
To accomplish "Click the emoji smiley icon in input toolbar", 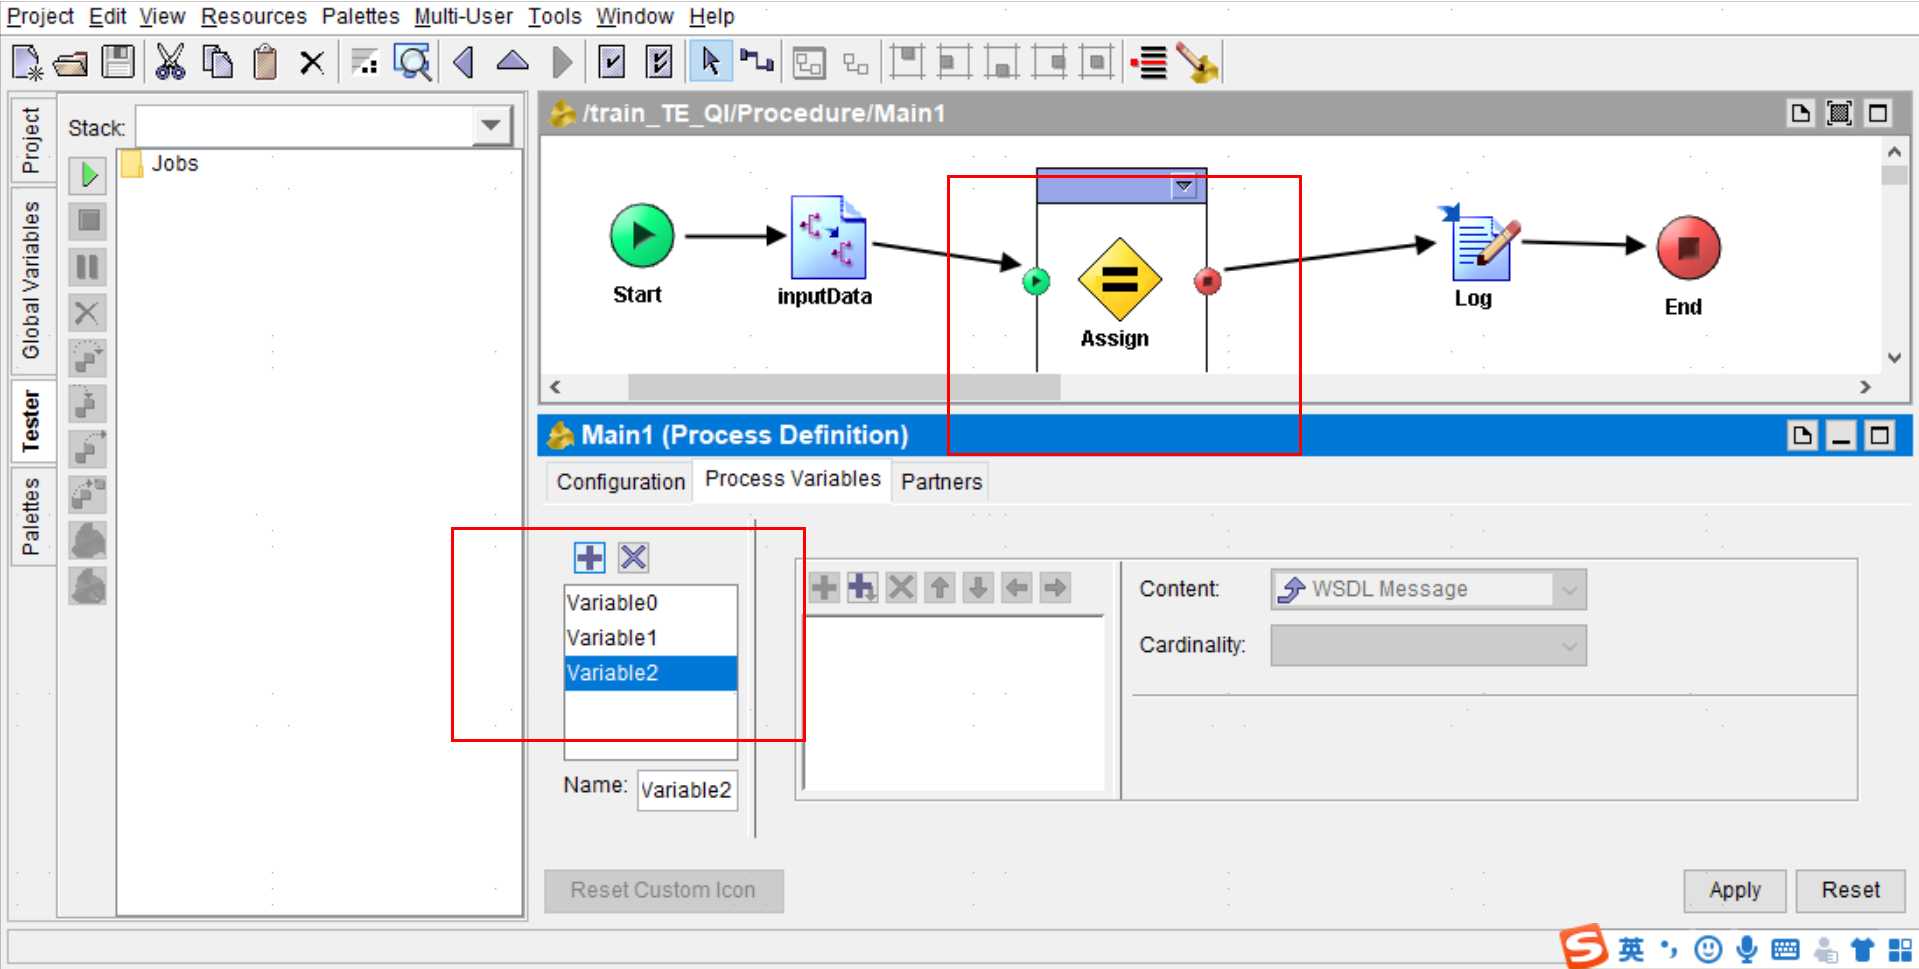I will pos(1708,949).
